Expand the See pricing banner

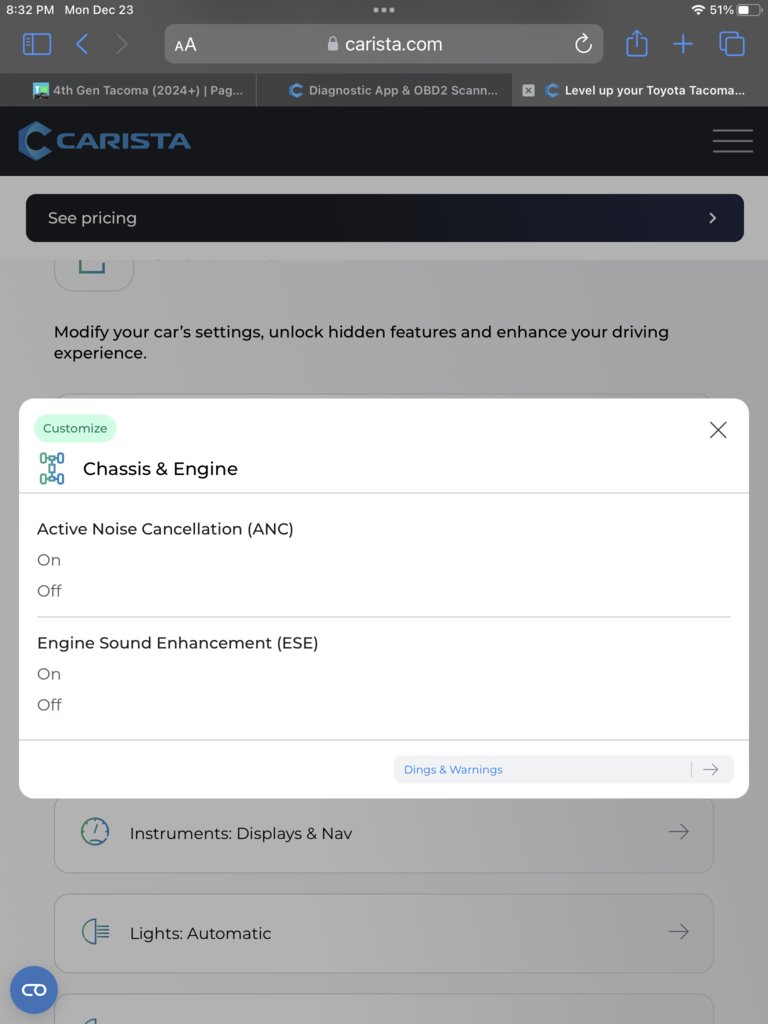click(385, 218)
